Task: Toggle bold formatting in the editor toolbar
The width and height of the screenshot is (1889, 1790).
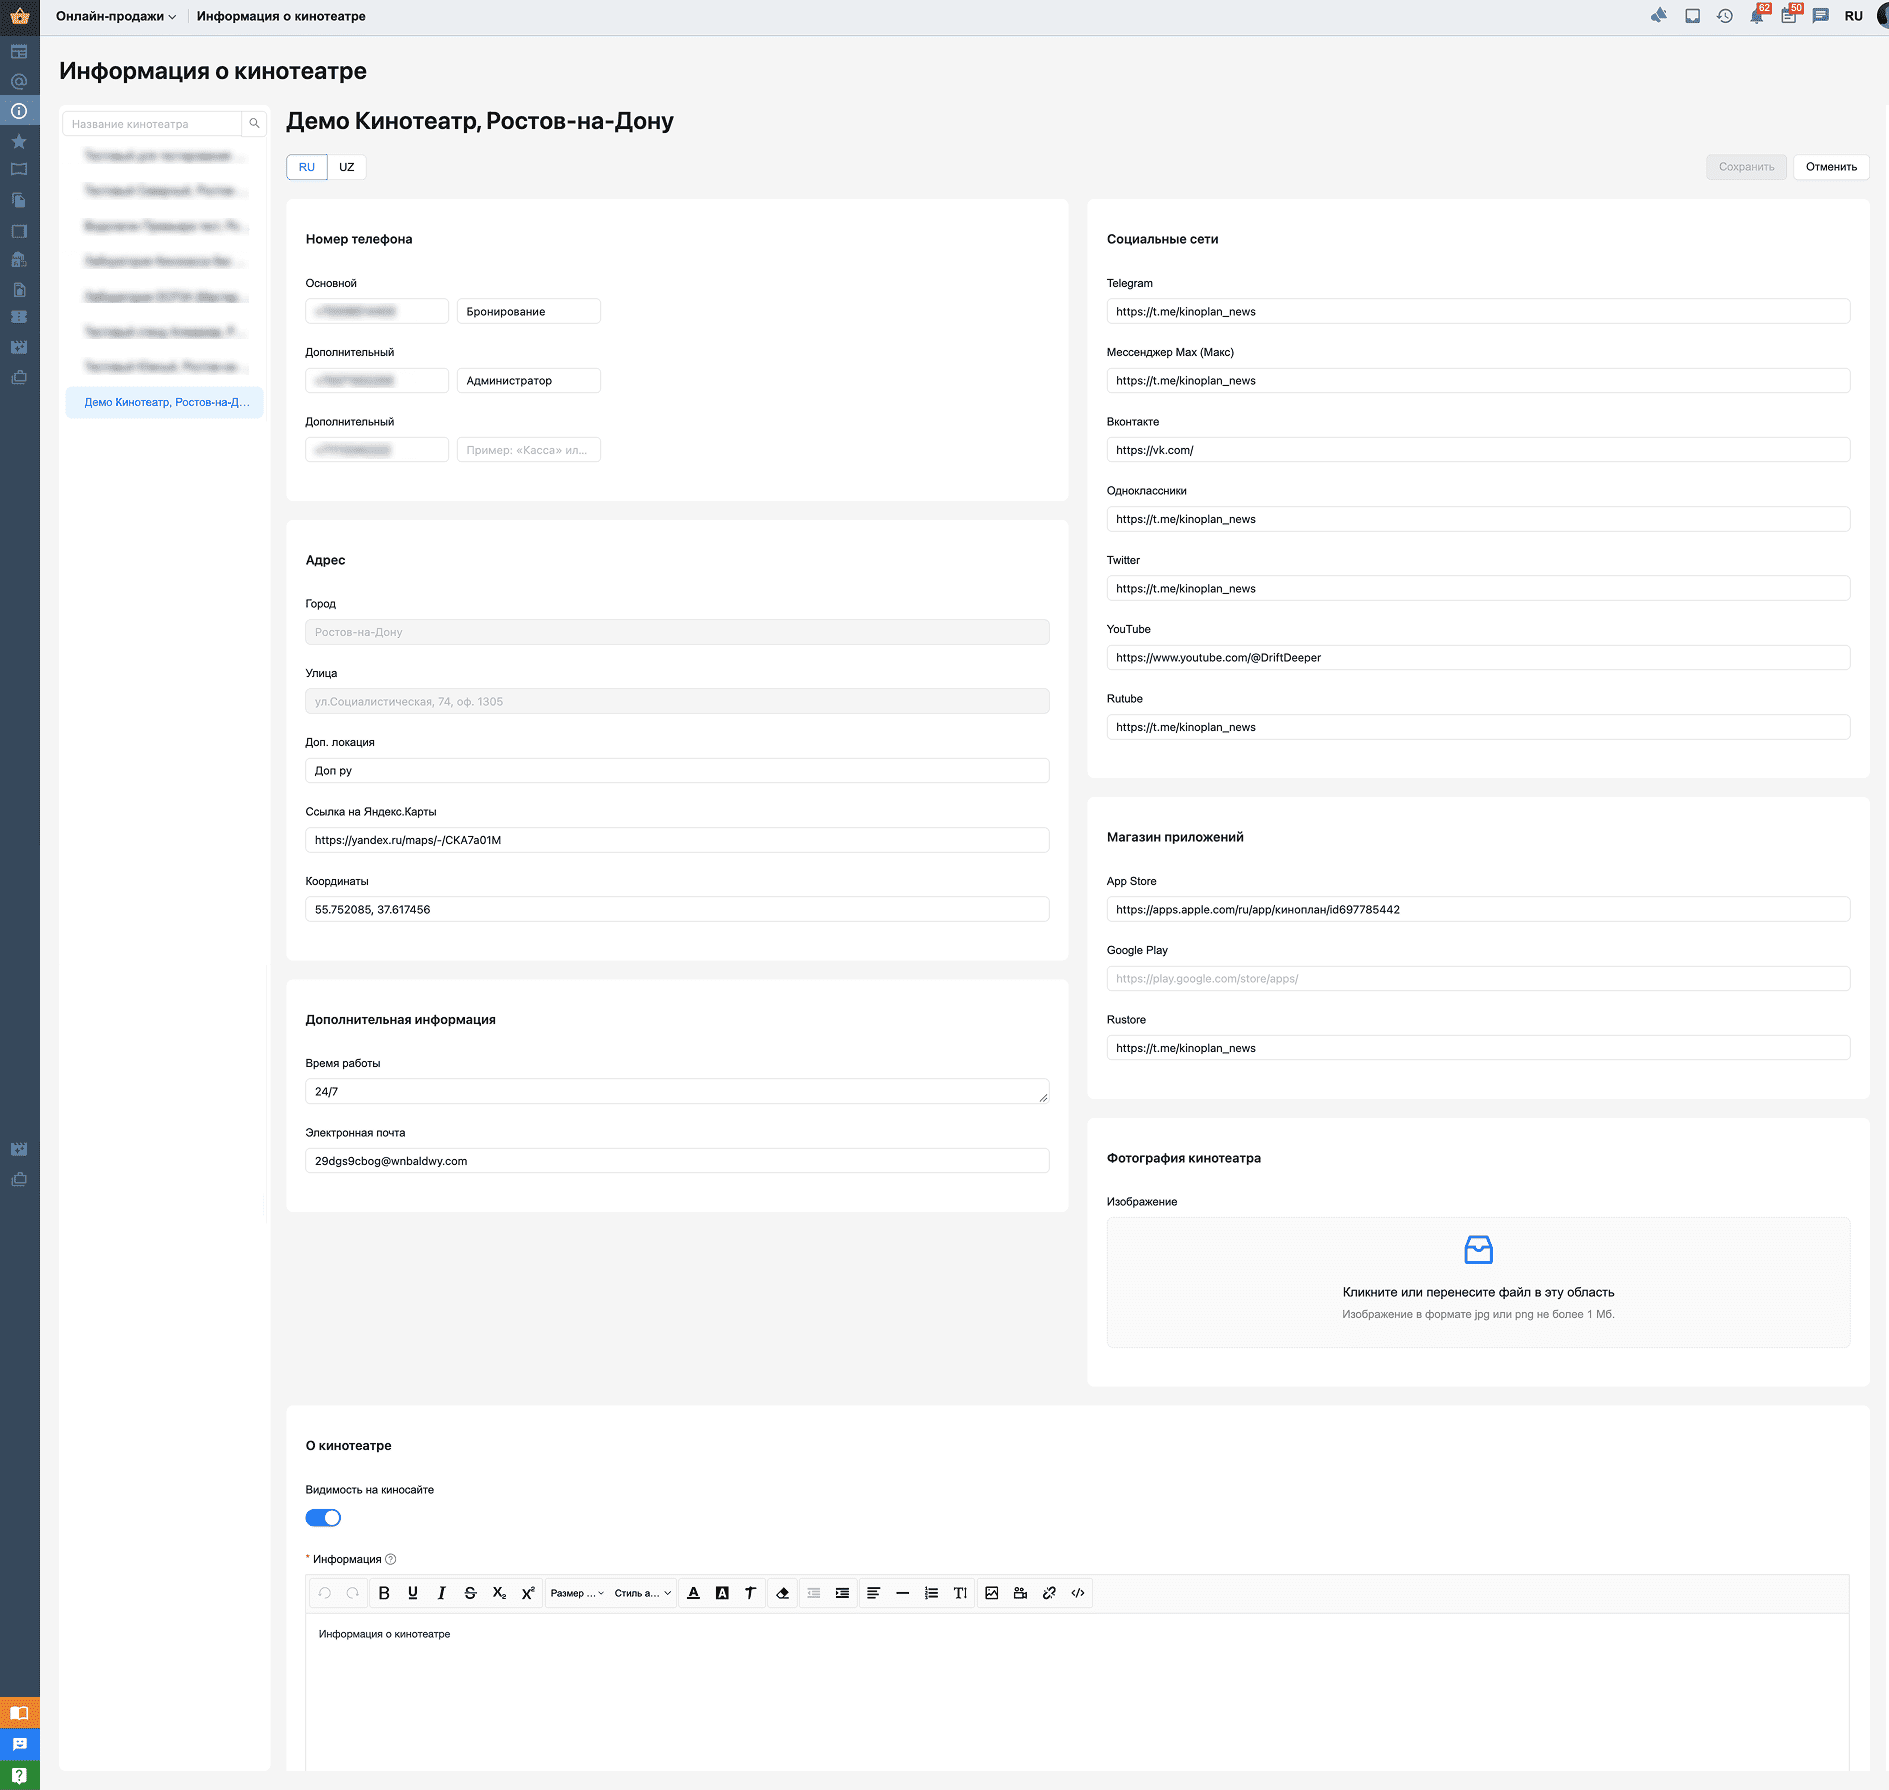Action: point(384,1593)
